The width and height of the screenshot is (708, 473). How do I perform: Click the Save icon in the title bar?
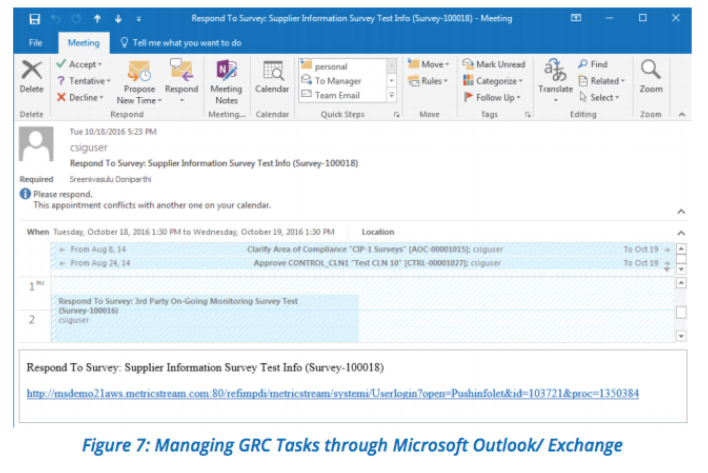(35, 19)
